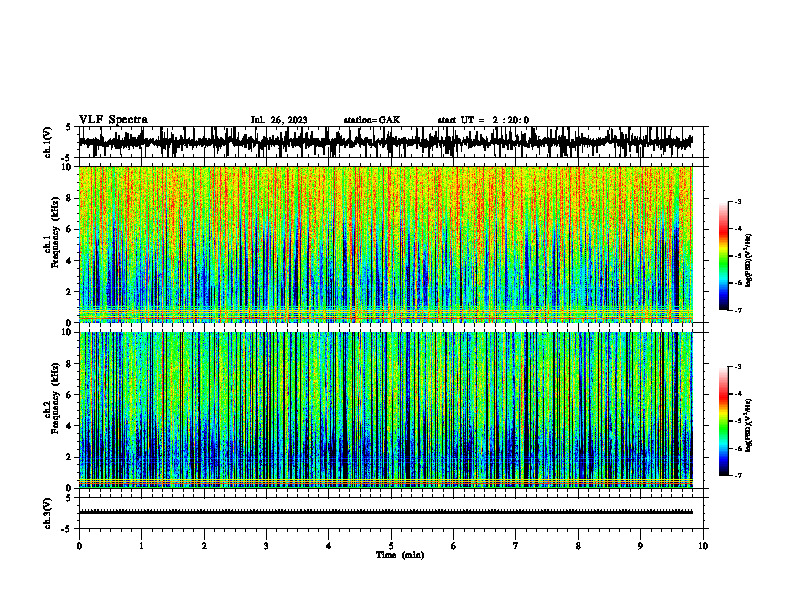
Task: Click the flat ch.3 signal trace
Action: [x=385, y=512]
